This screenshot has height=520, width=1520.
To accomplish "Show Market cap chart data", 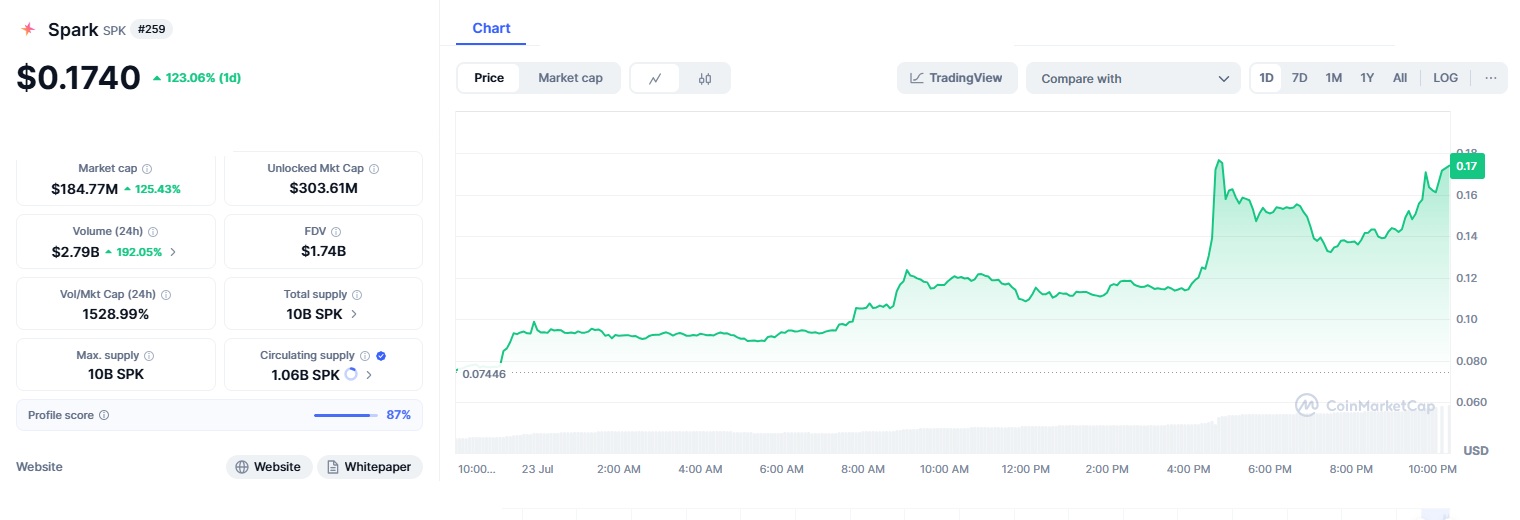I will pos(570,78).
